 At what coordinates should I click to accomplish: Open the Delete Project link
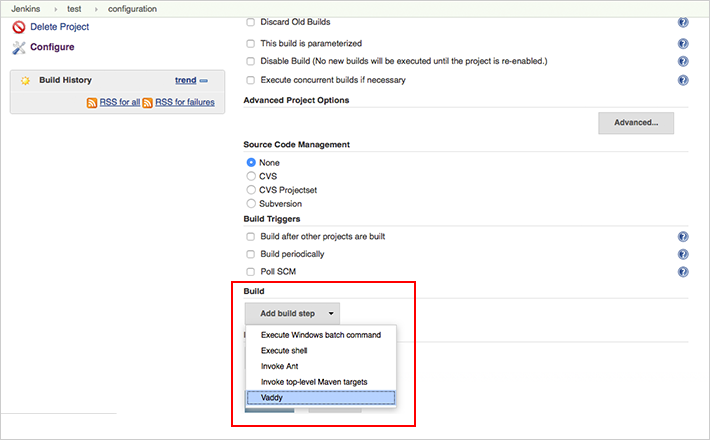click(x=59, y=27)
